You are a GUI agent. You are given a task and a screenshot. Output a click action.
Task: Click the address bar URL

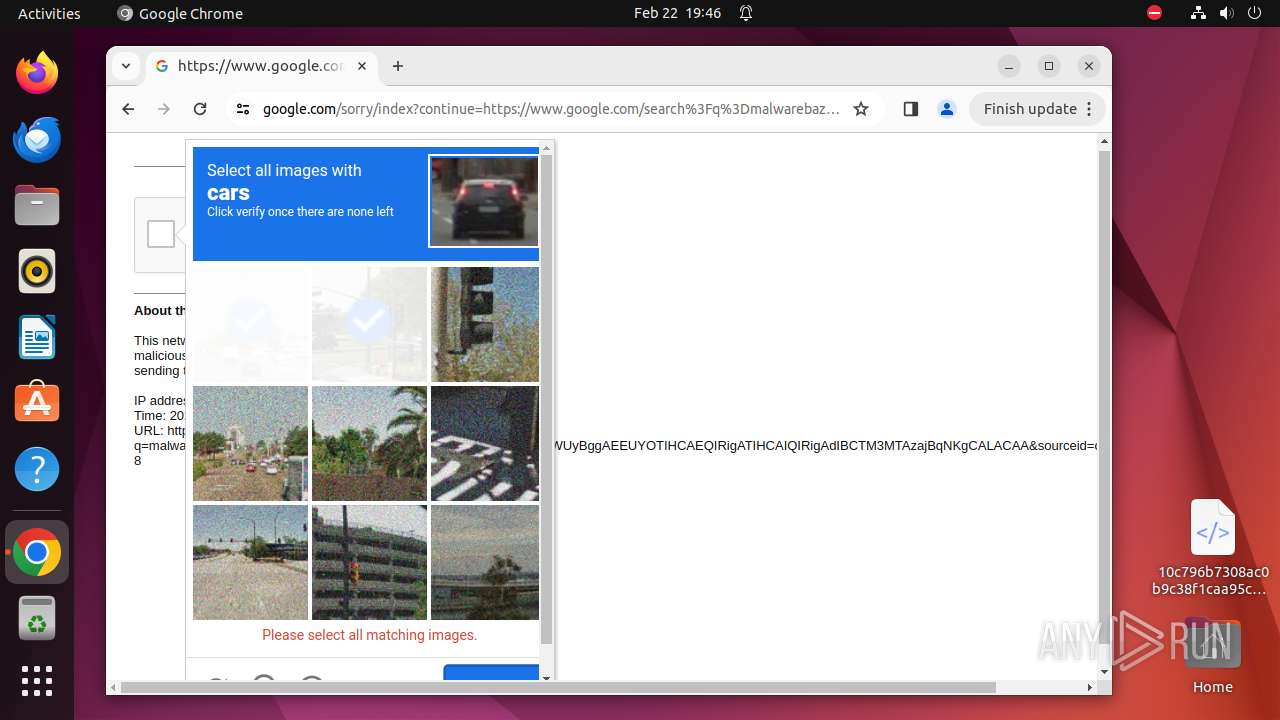click(x=551, y=109)
